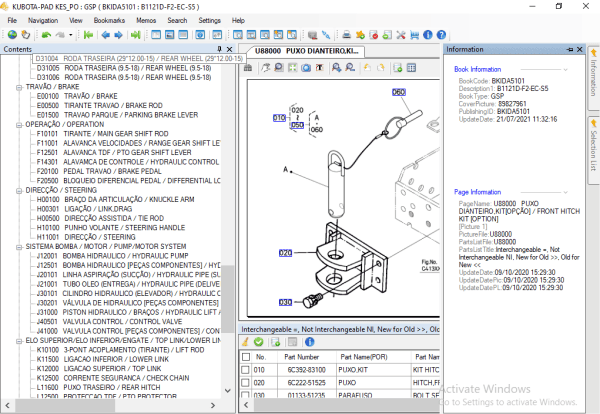The image size is (600, 414).
Task: Click the Part Number column header
Action: (x=302, y=357)
